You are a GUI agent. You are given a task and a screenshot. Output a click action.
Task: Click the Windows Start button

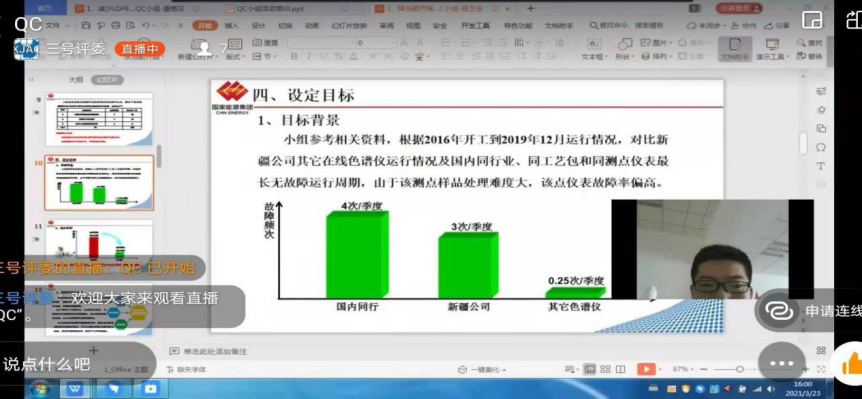tap(40, 389)
